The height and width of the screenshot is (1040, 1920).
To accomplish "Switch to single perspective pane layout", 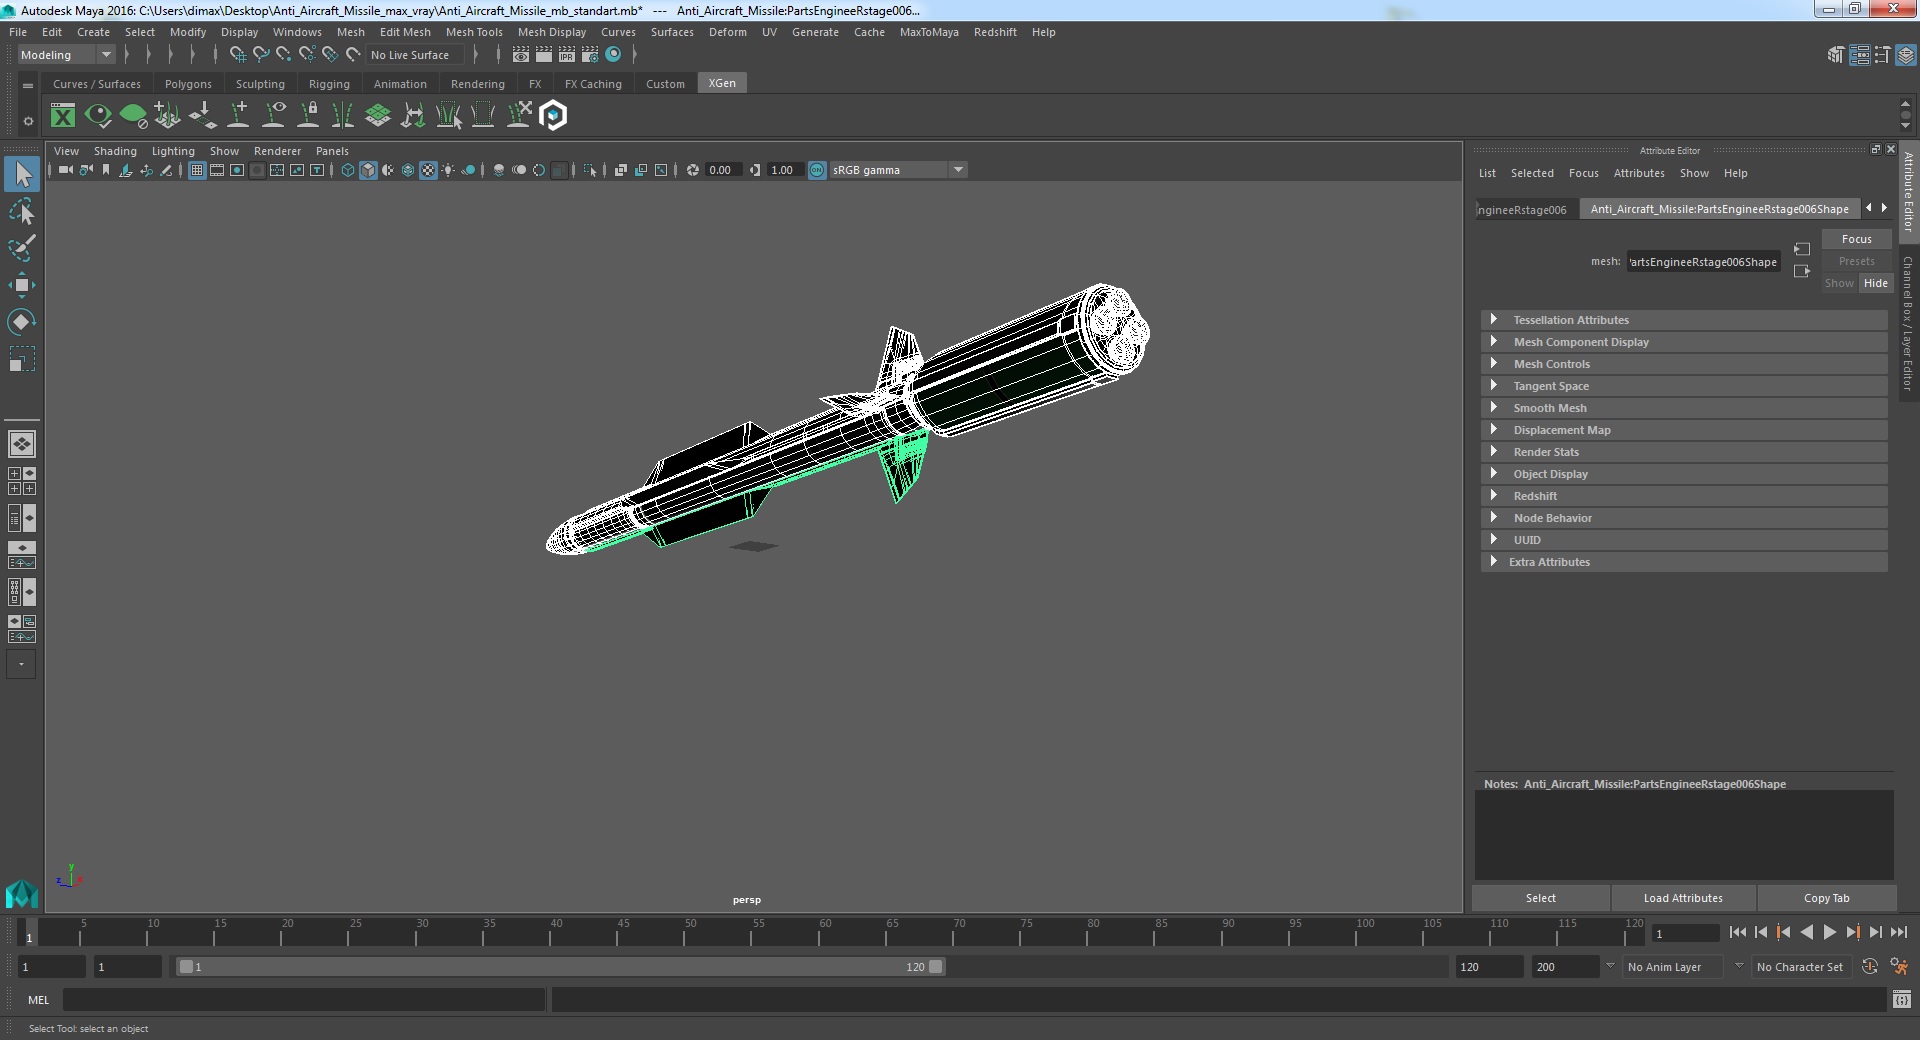I will (x=21, y=444).
